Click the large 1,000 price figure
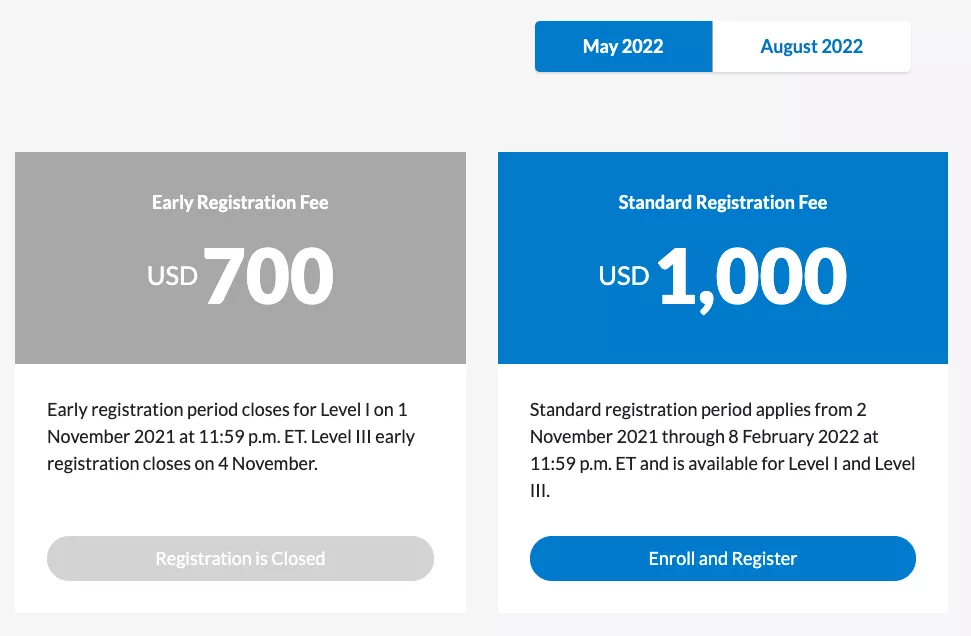The height and width of the screenshot is (636, 971). 752,276
